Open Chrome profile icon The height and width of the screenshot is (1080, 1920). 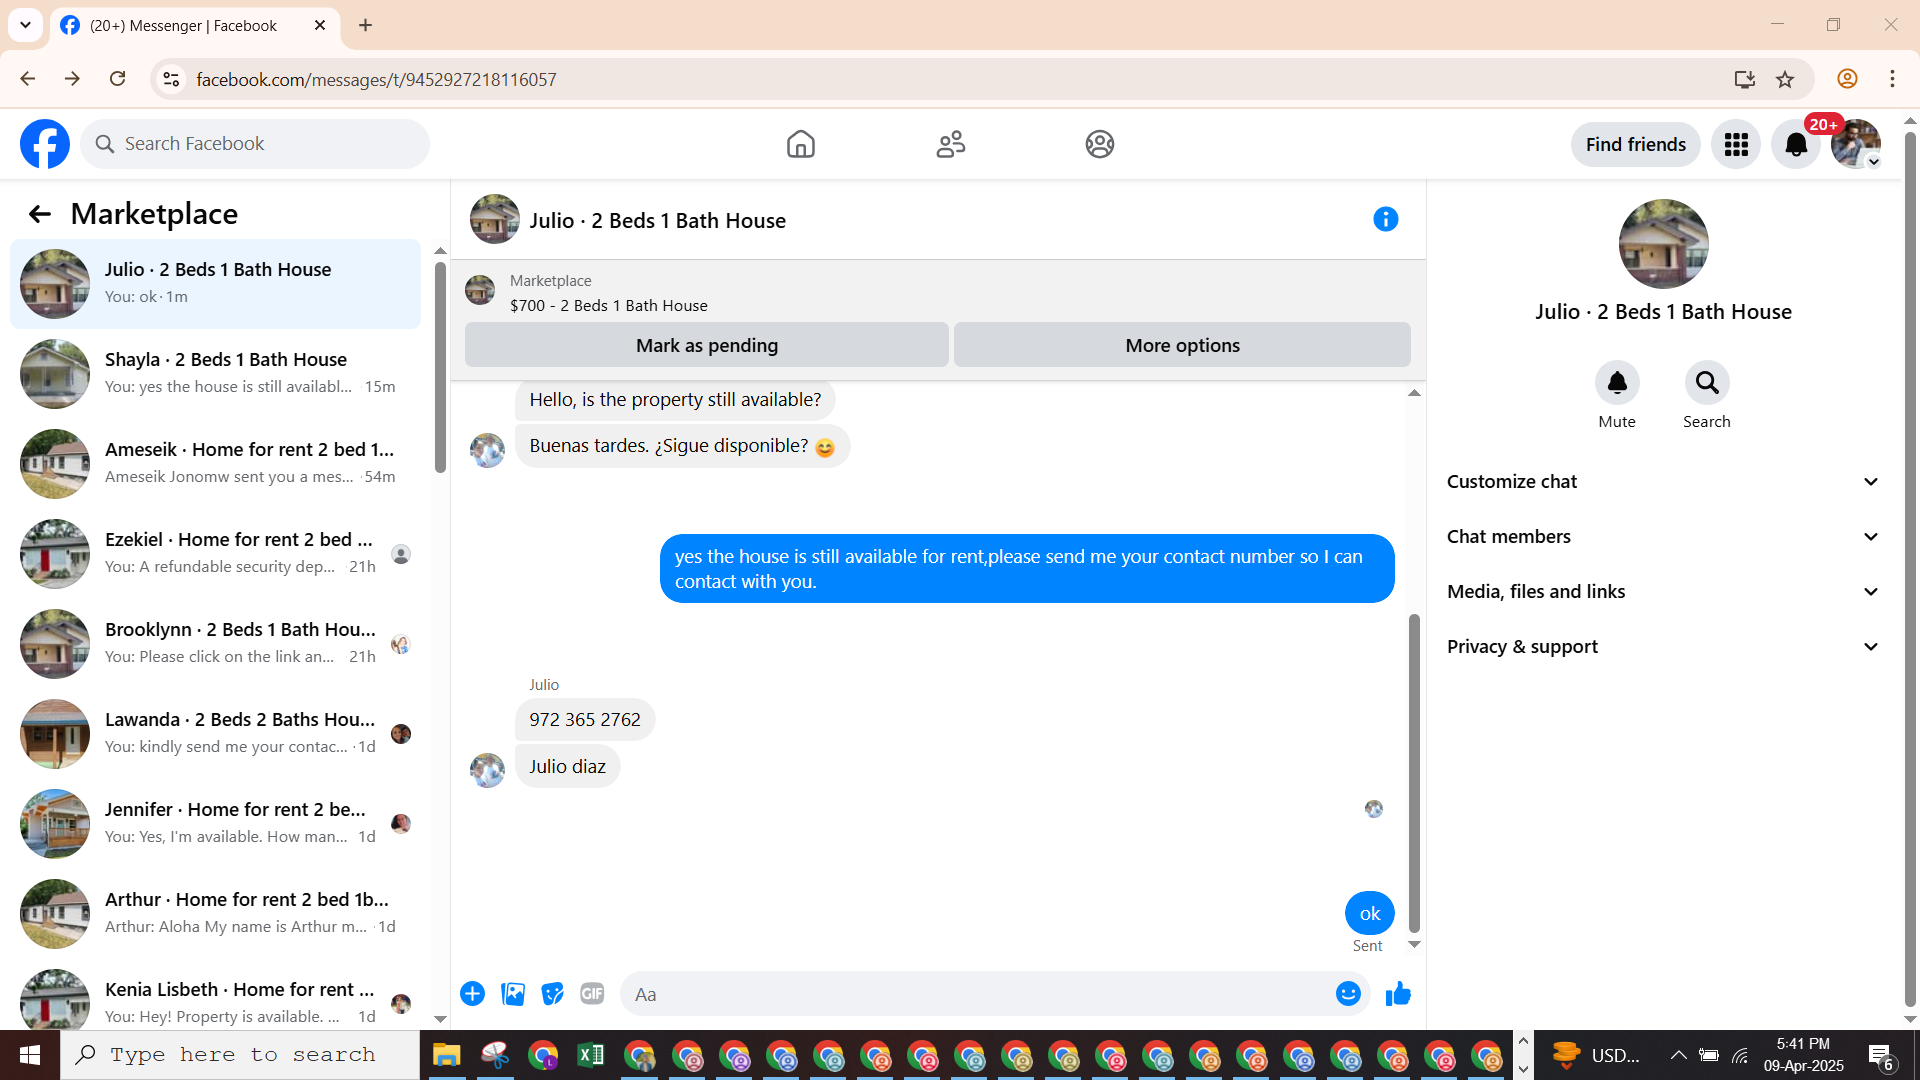[1847, 79]
